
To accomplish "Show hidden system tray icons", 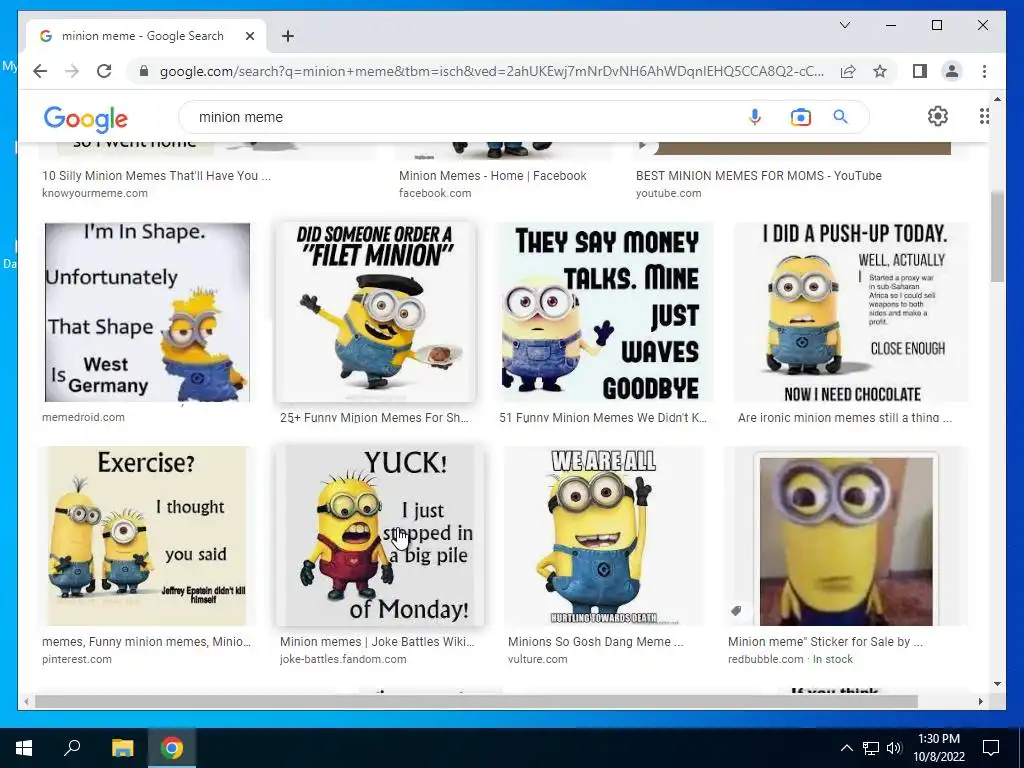I will [x=846, y=748].
